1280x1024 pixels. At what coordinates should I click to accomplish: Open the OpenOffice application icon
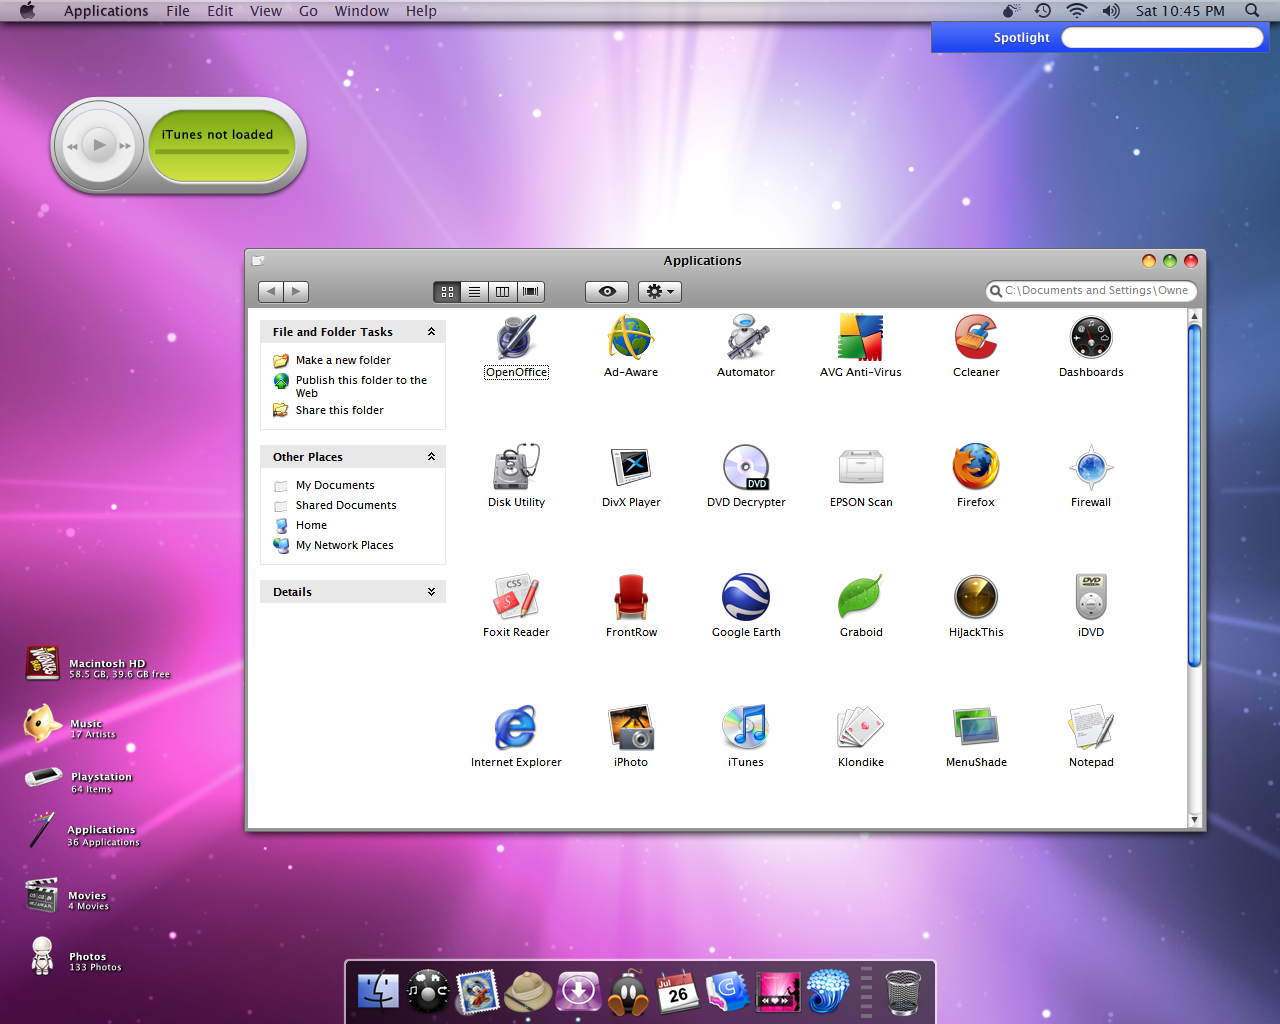(516, 338)
